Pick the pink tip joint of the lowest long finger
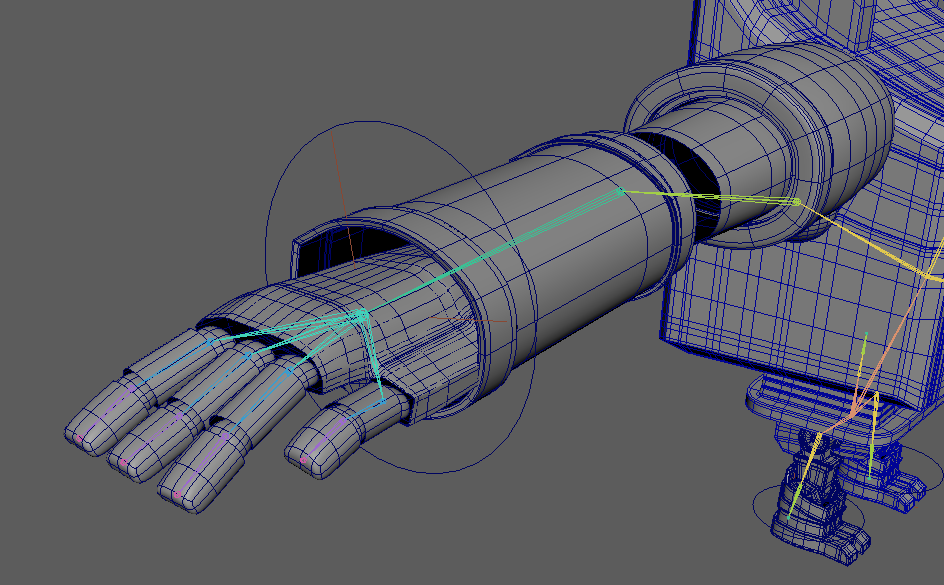944x585 pixels. click(x=176, y=494)
